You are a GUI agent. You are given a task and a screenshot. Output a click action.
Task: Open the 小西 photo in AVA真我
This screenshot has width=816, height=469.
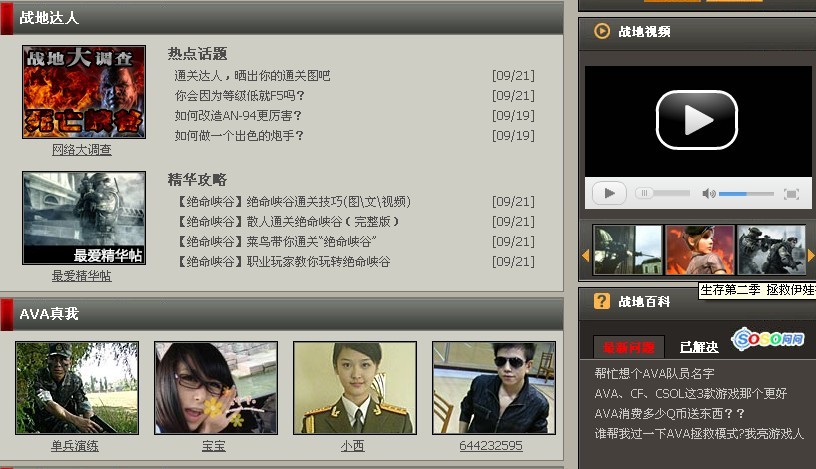(x=354, y=388)
